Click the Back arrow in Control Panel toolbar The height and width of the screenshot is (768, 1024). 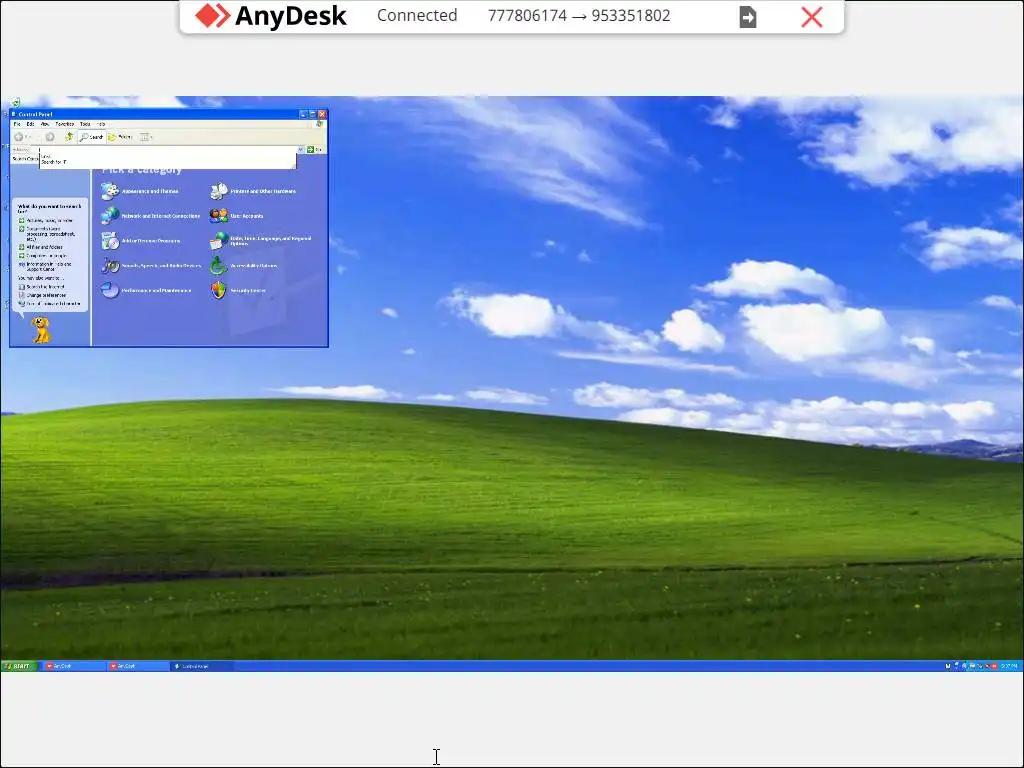[19, 136]
